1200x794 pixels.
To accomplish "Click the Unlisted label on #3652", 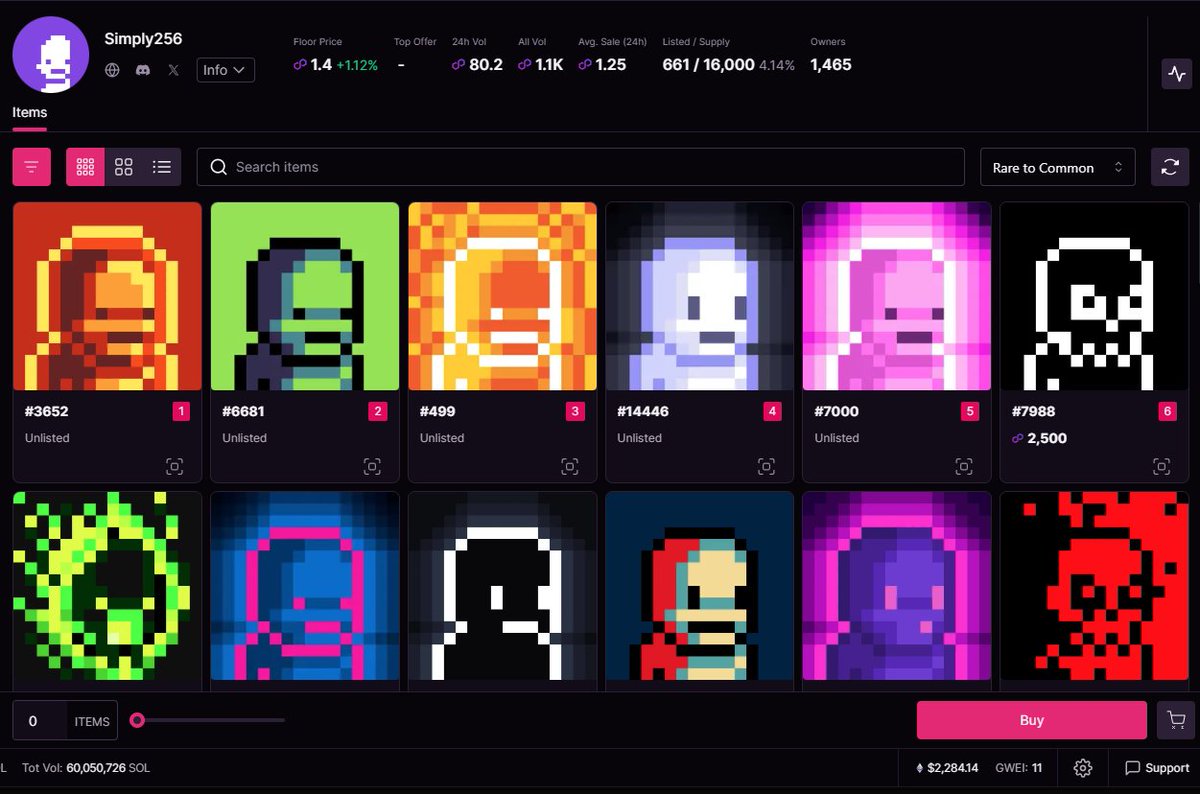I will [47, 438].
